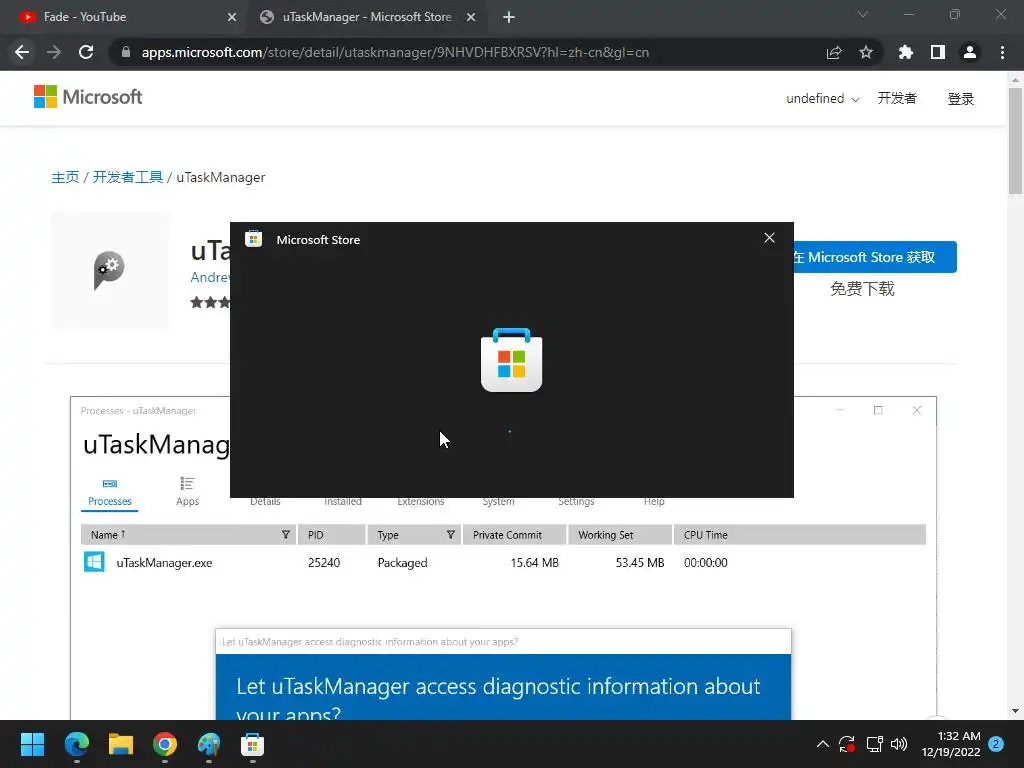Open the Windows Start menu
The image size is (1024, 768).
coord(33,744)
